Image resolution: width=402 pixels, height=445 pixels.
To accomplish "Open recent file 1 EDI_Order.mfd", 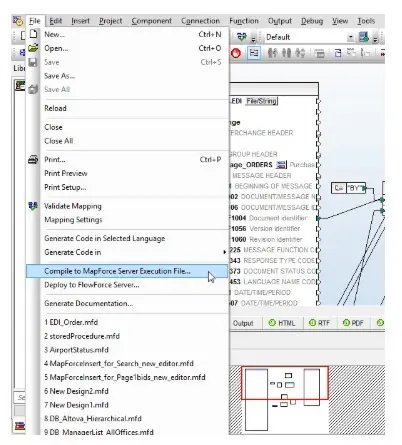I will pos(71,322).
